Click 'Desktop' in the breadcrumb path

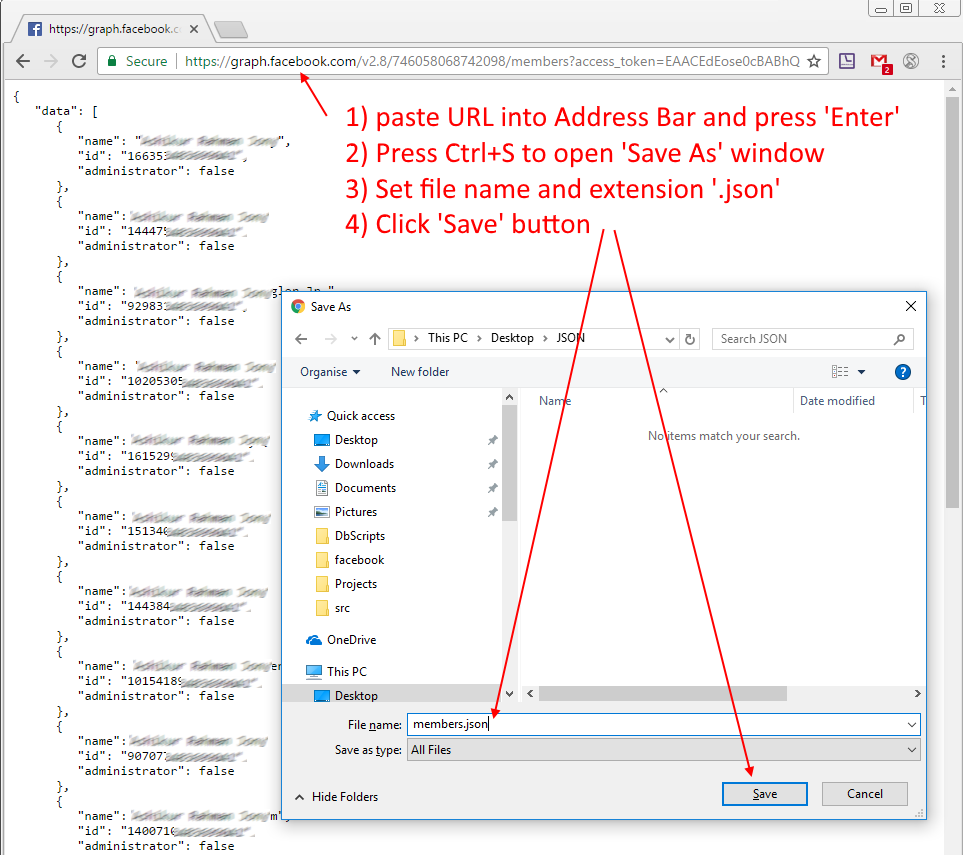tap(512, 338)
